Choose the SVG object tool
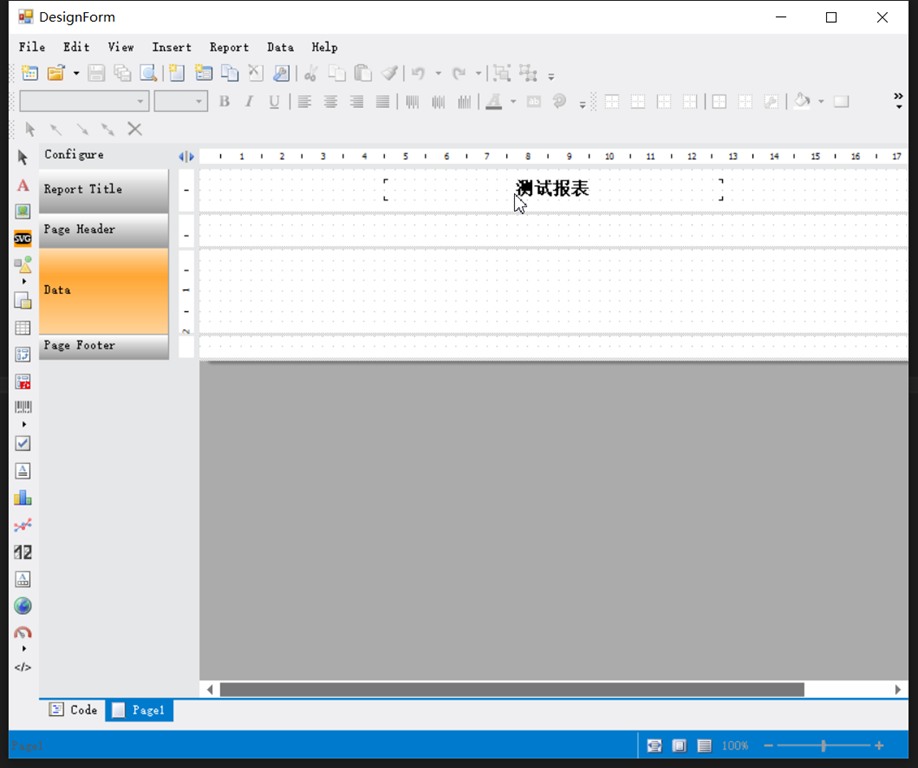Image resolution: width=918 pixels, height=768 pixels. [x=23, y=239]
